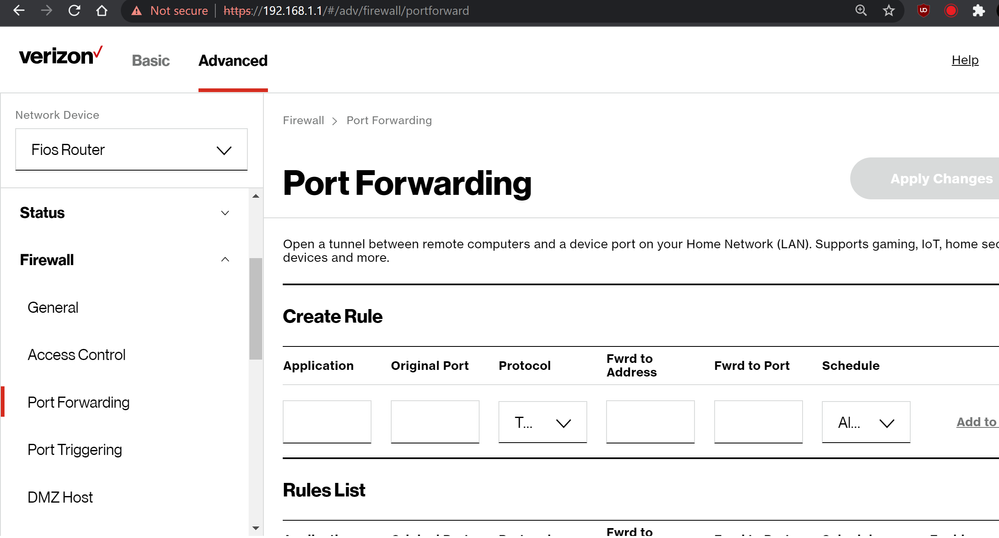Click the Verizon logo
The image size is (999, 538).
(x=60, y=57)
